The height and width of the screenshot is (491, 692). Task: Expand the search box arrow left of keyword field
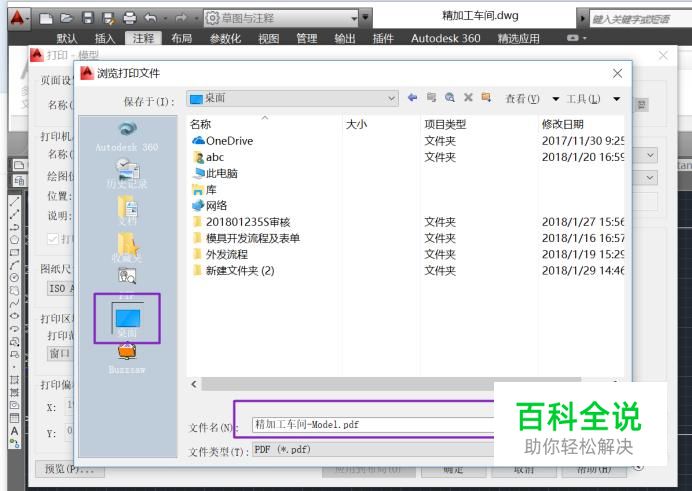tap(583, 19)
